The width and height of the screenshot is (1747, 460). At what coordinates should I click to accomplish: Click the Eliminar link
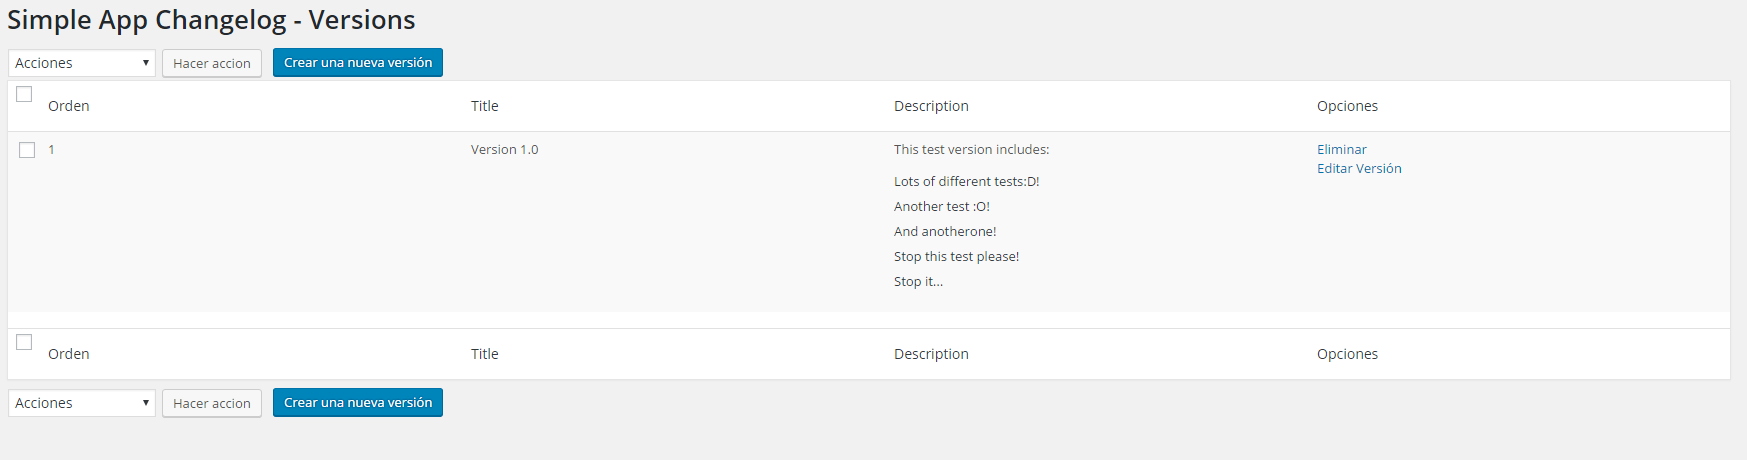tap(1342, 149)
